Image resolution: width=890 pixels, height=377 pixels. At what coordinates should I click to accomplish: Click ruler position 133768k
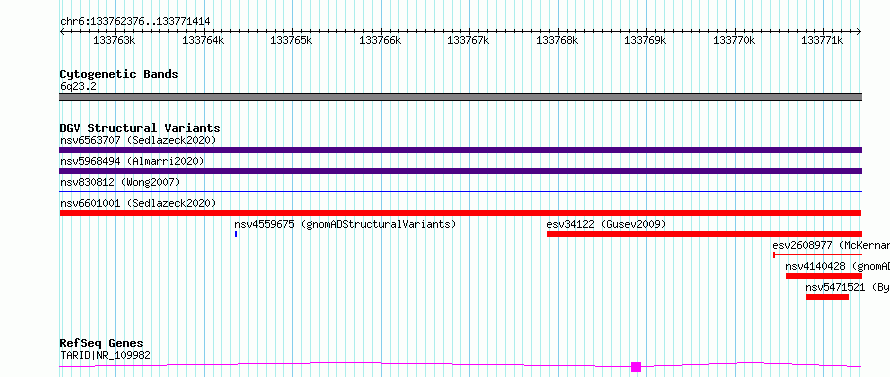(557, 40)
